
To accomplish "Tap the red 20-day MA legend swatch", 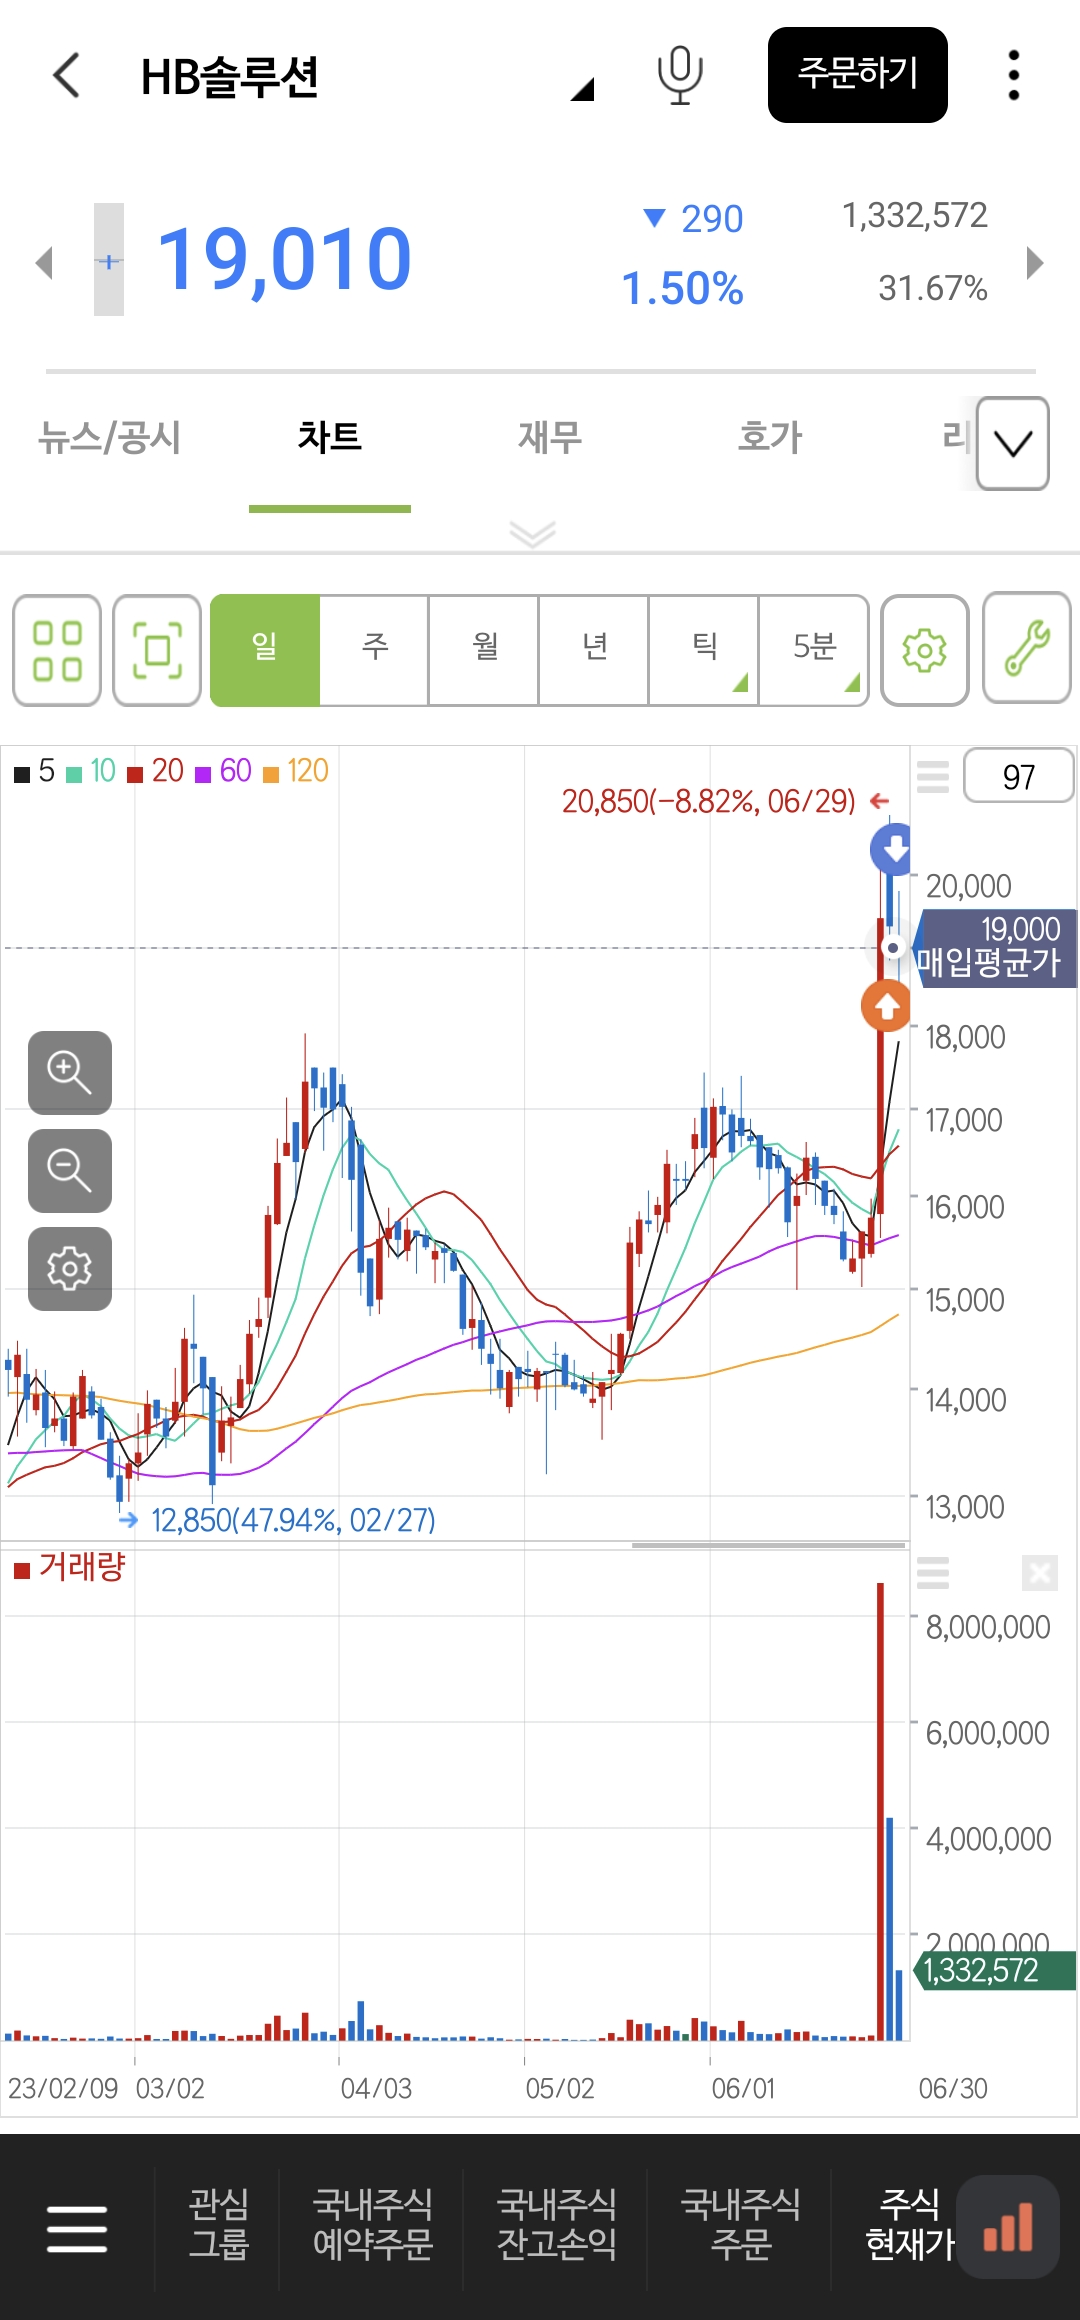I will tap(135, 774).
